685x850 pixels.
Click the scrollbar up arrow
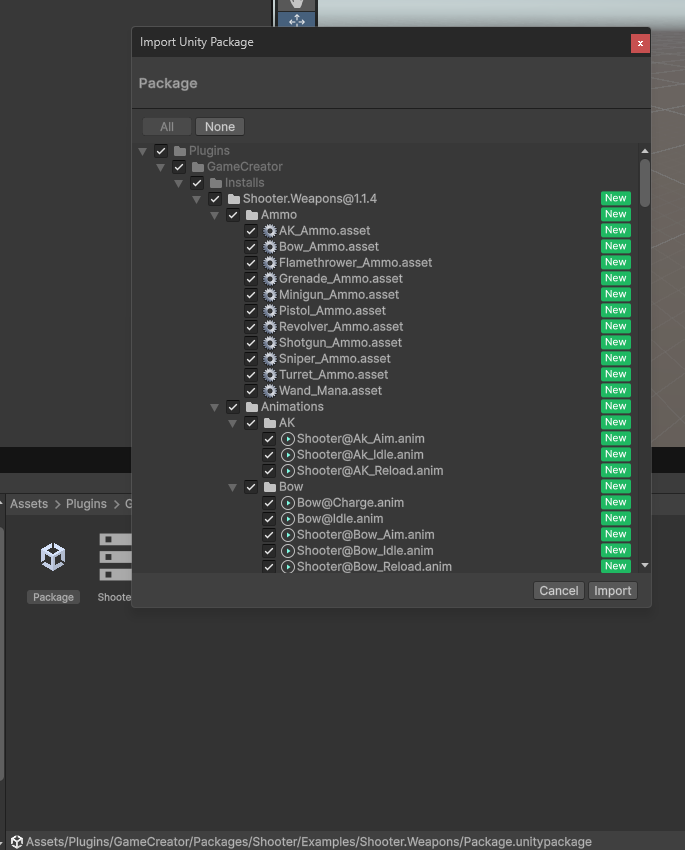(644, 151)
